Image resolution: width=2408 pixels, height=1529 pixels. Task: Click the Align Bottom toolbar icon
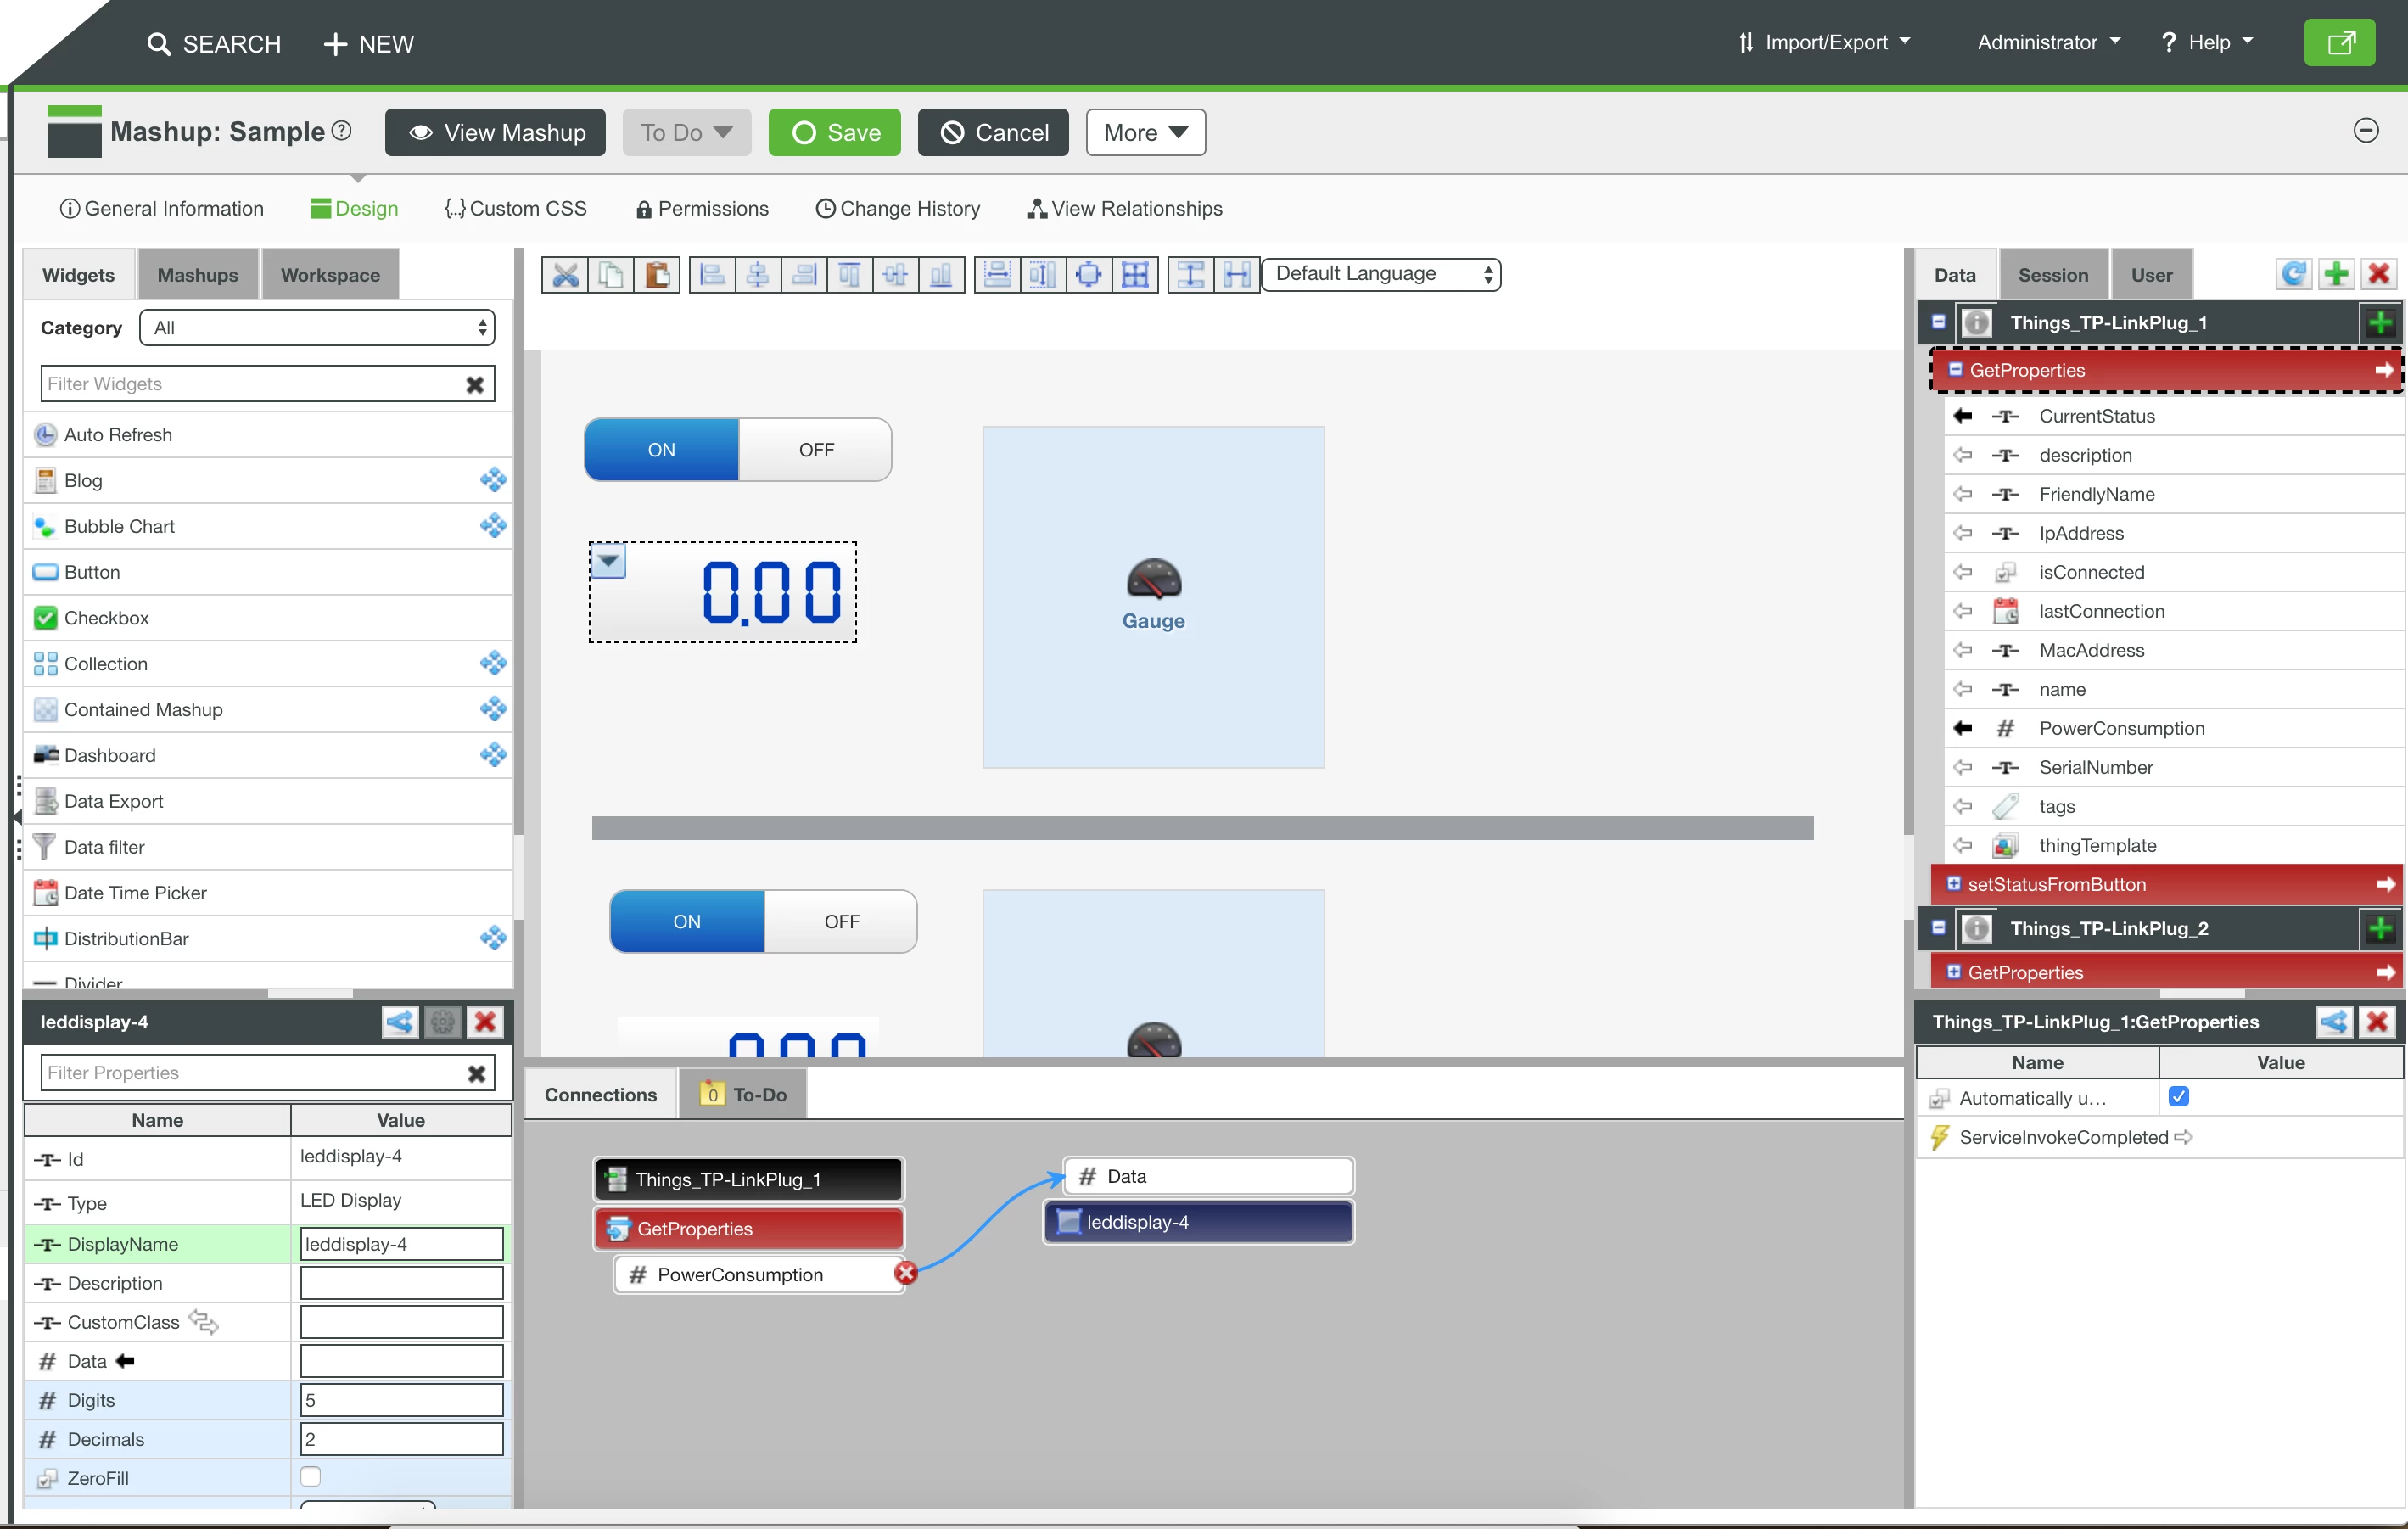coord(941,275)
